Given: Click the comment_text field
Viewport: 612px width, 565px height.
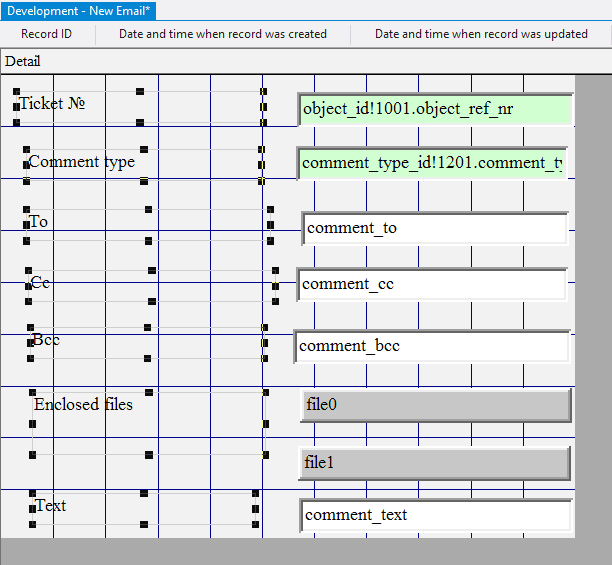Looking at the screenshot, I should click(435, 515).
